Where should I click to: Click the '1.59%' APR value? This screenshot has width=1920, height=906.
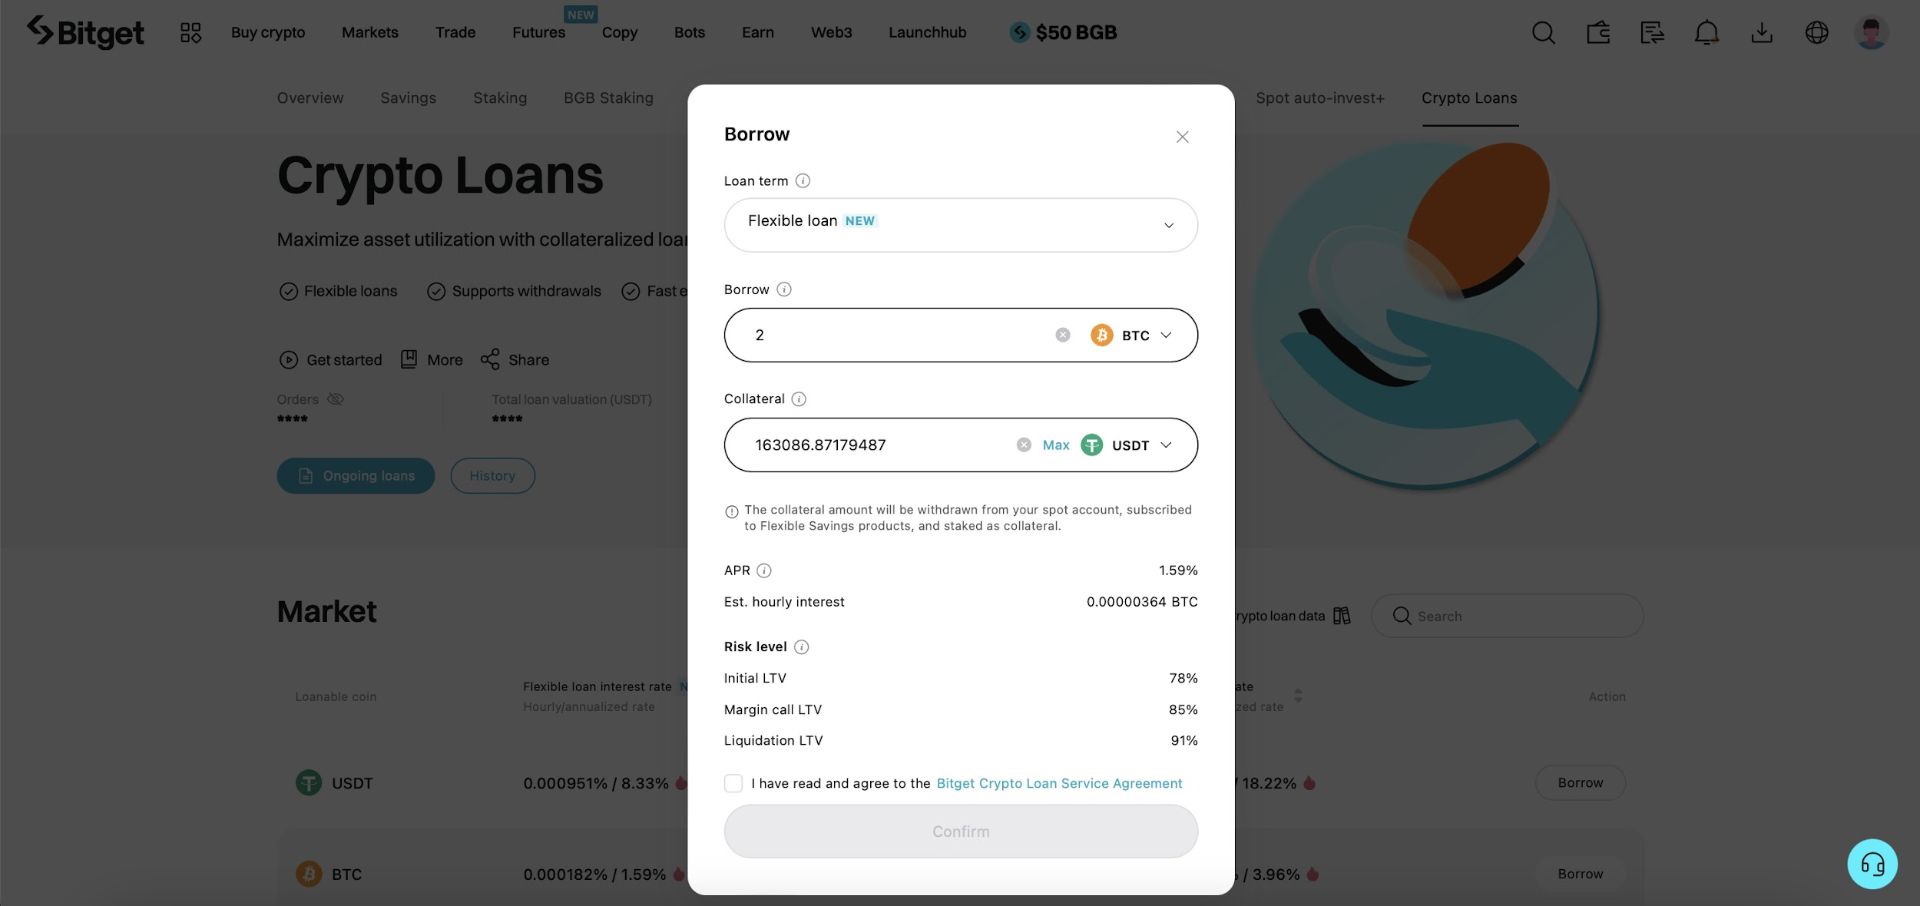pyautogui.click(x=1178, y=571)
